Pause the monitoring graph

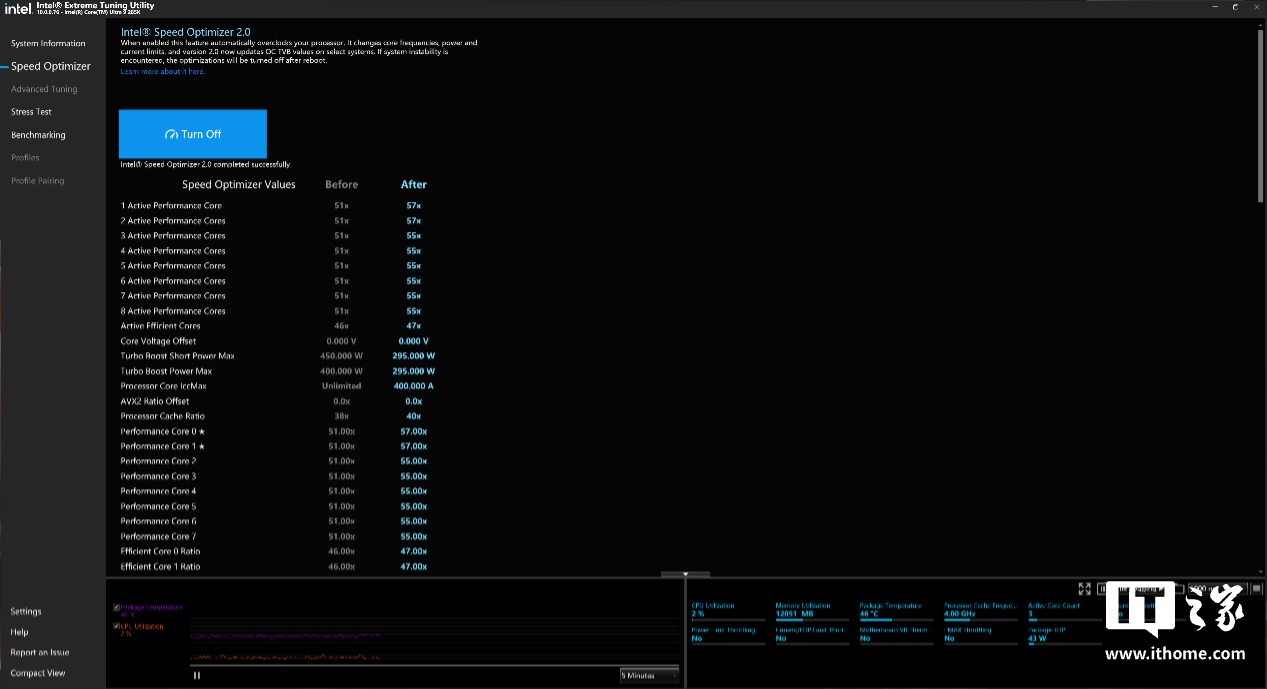[197, 675]
